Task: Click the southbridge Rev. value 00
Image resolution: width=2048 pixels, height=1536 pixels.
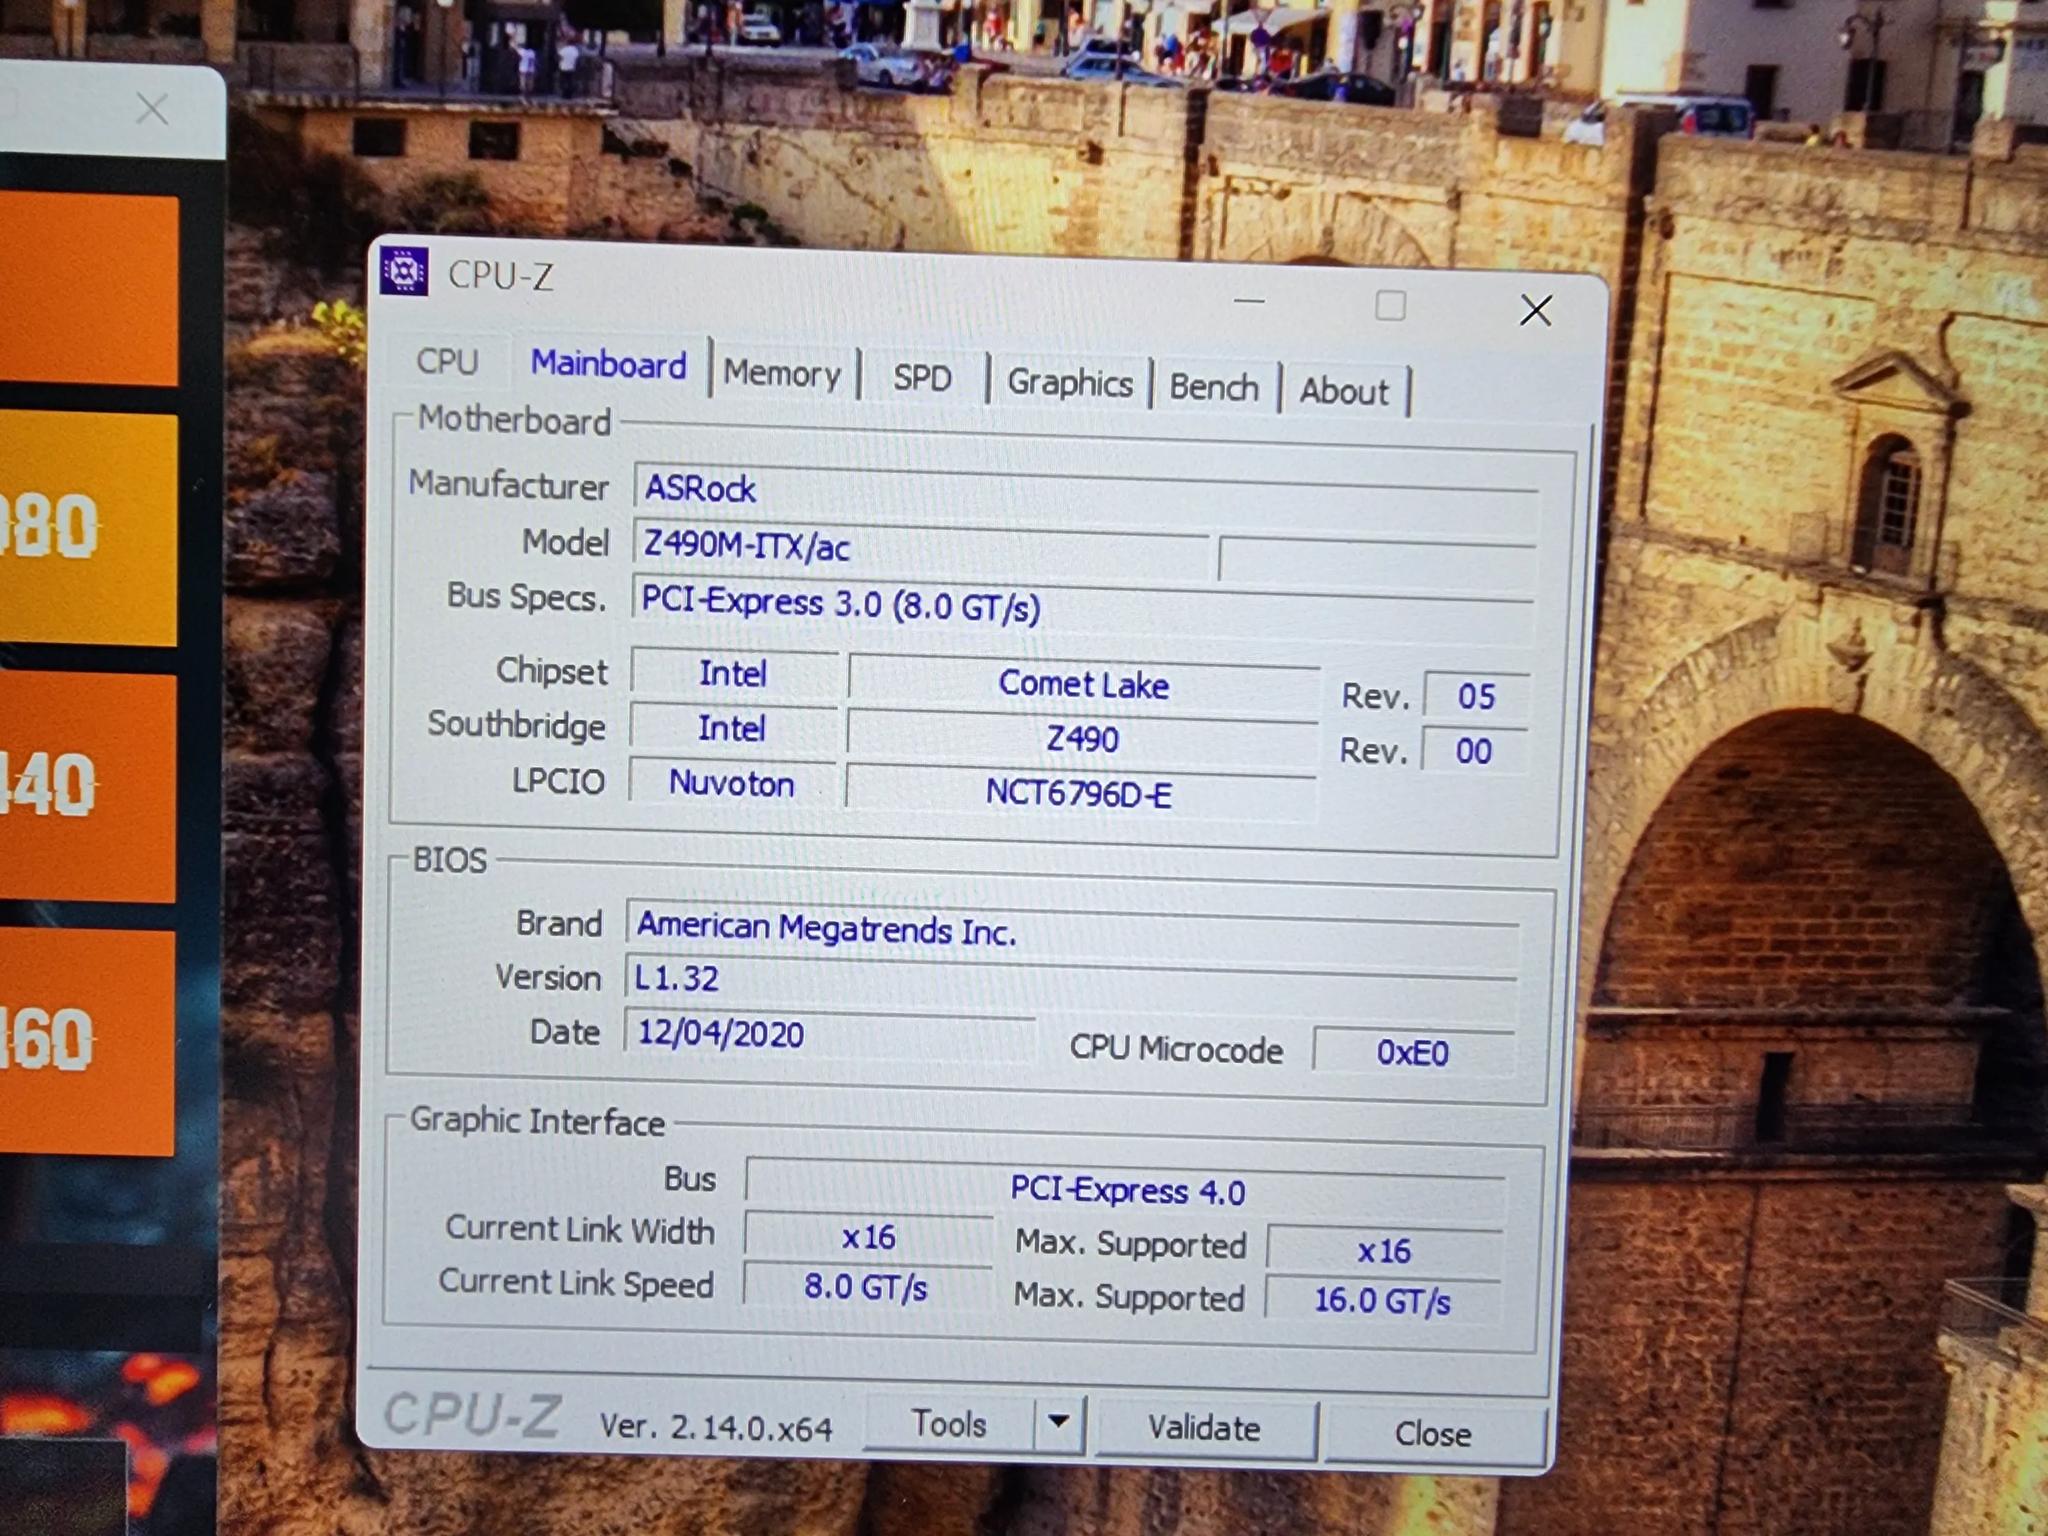Action: pyautogui.click(x=1474, y=751)
